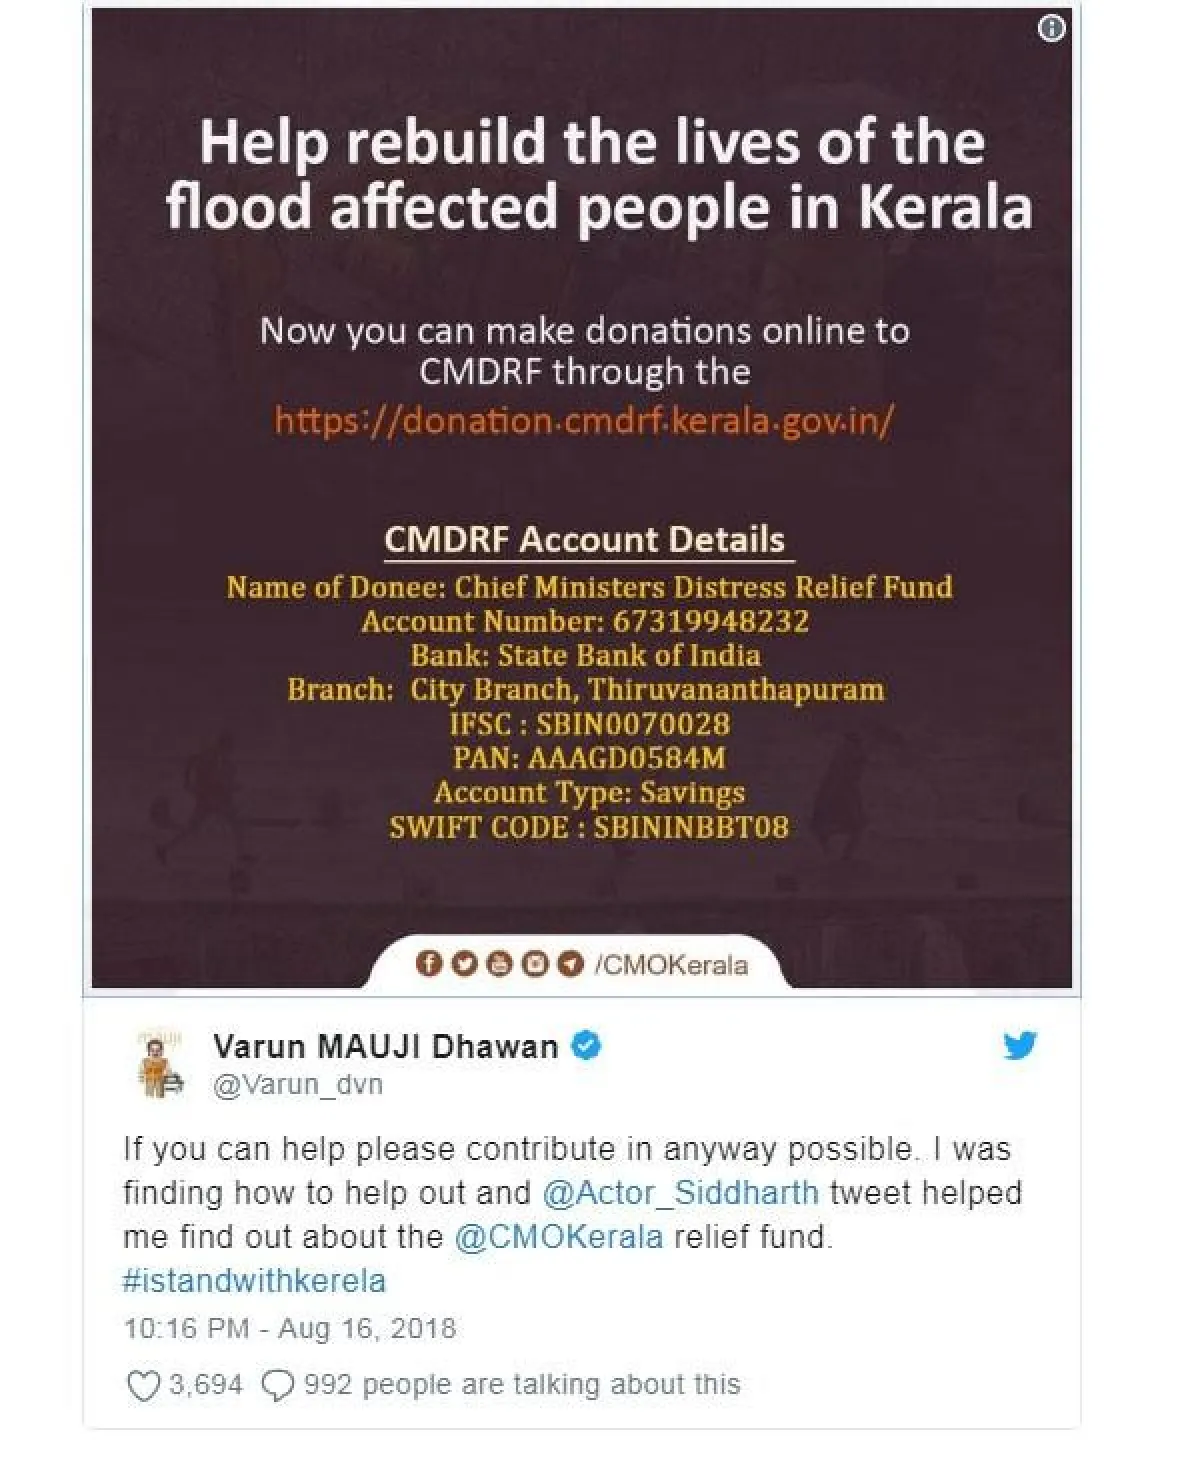Image resolution: width=1200 pixels, height=1466 pixels.
Task: Open Varun Dhawan's profile picture
Action: pyautogui.click(x=159, y=1065)
